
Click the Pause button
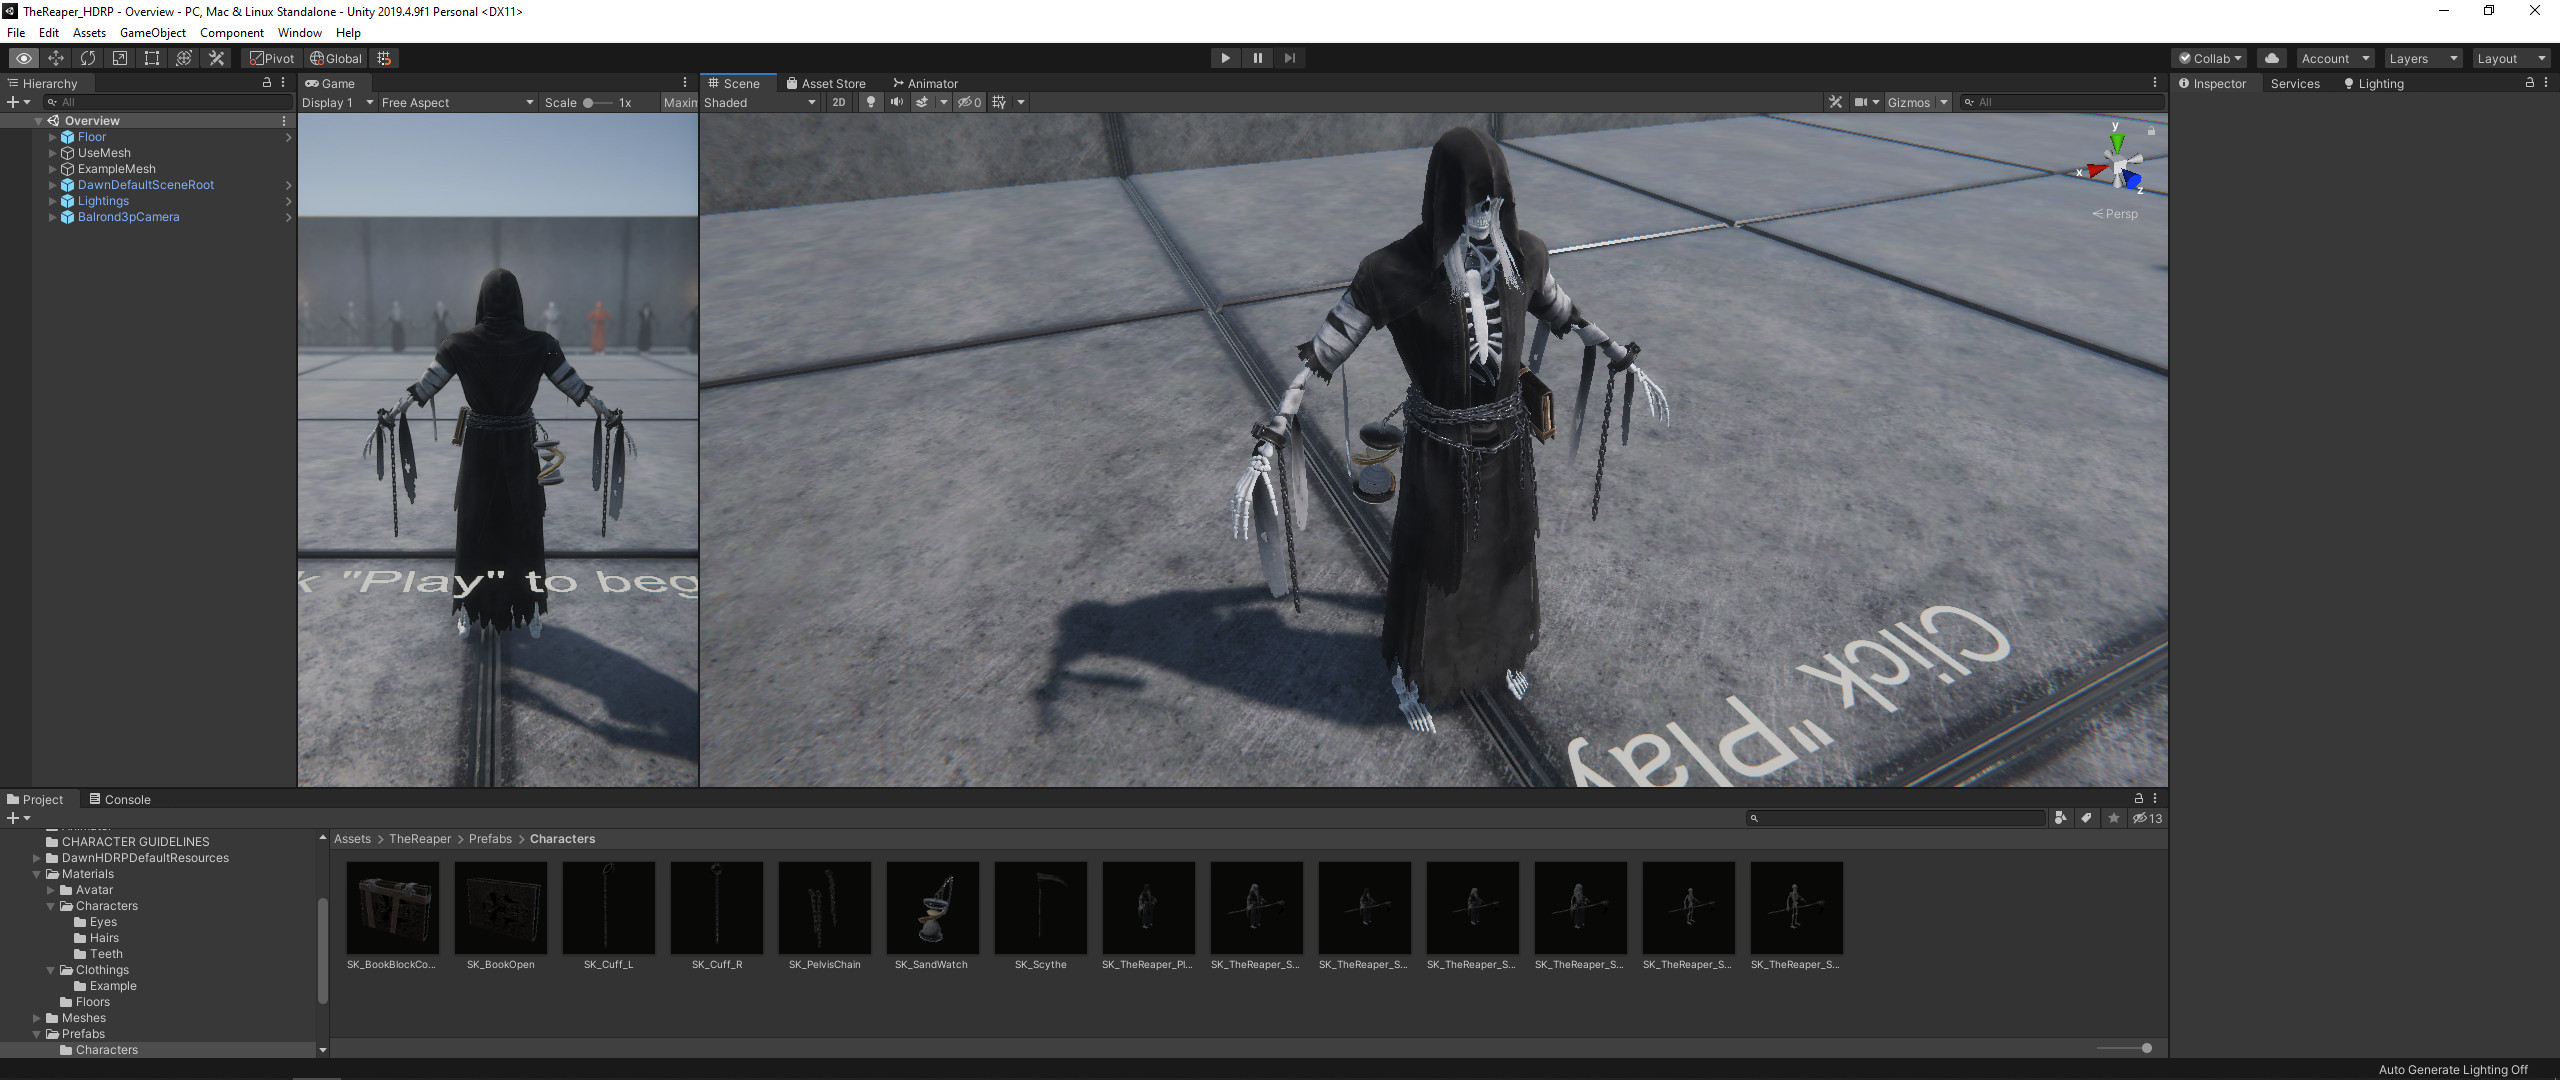(x=1257, y=58)
